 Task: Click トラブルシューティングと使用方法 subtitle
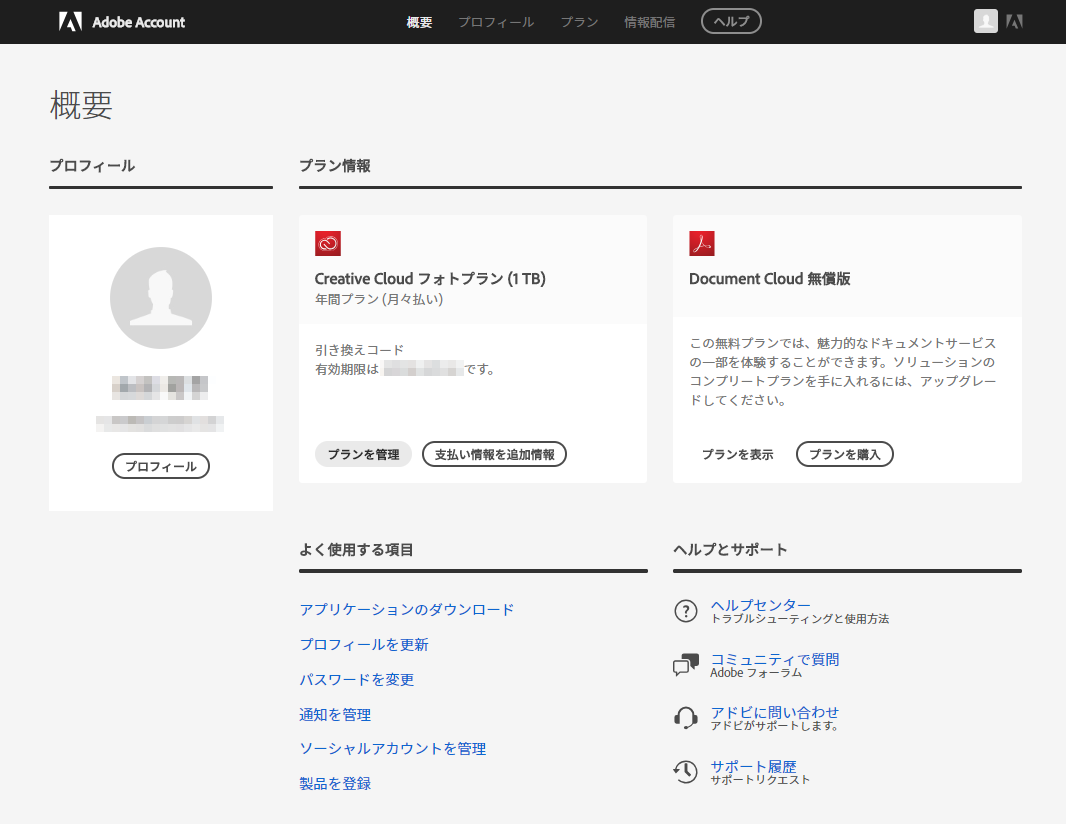[x=800, y=619]
